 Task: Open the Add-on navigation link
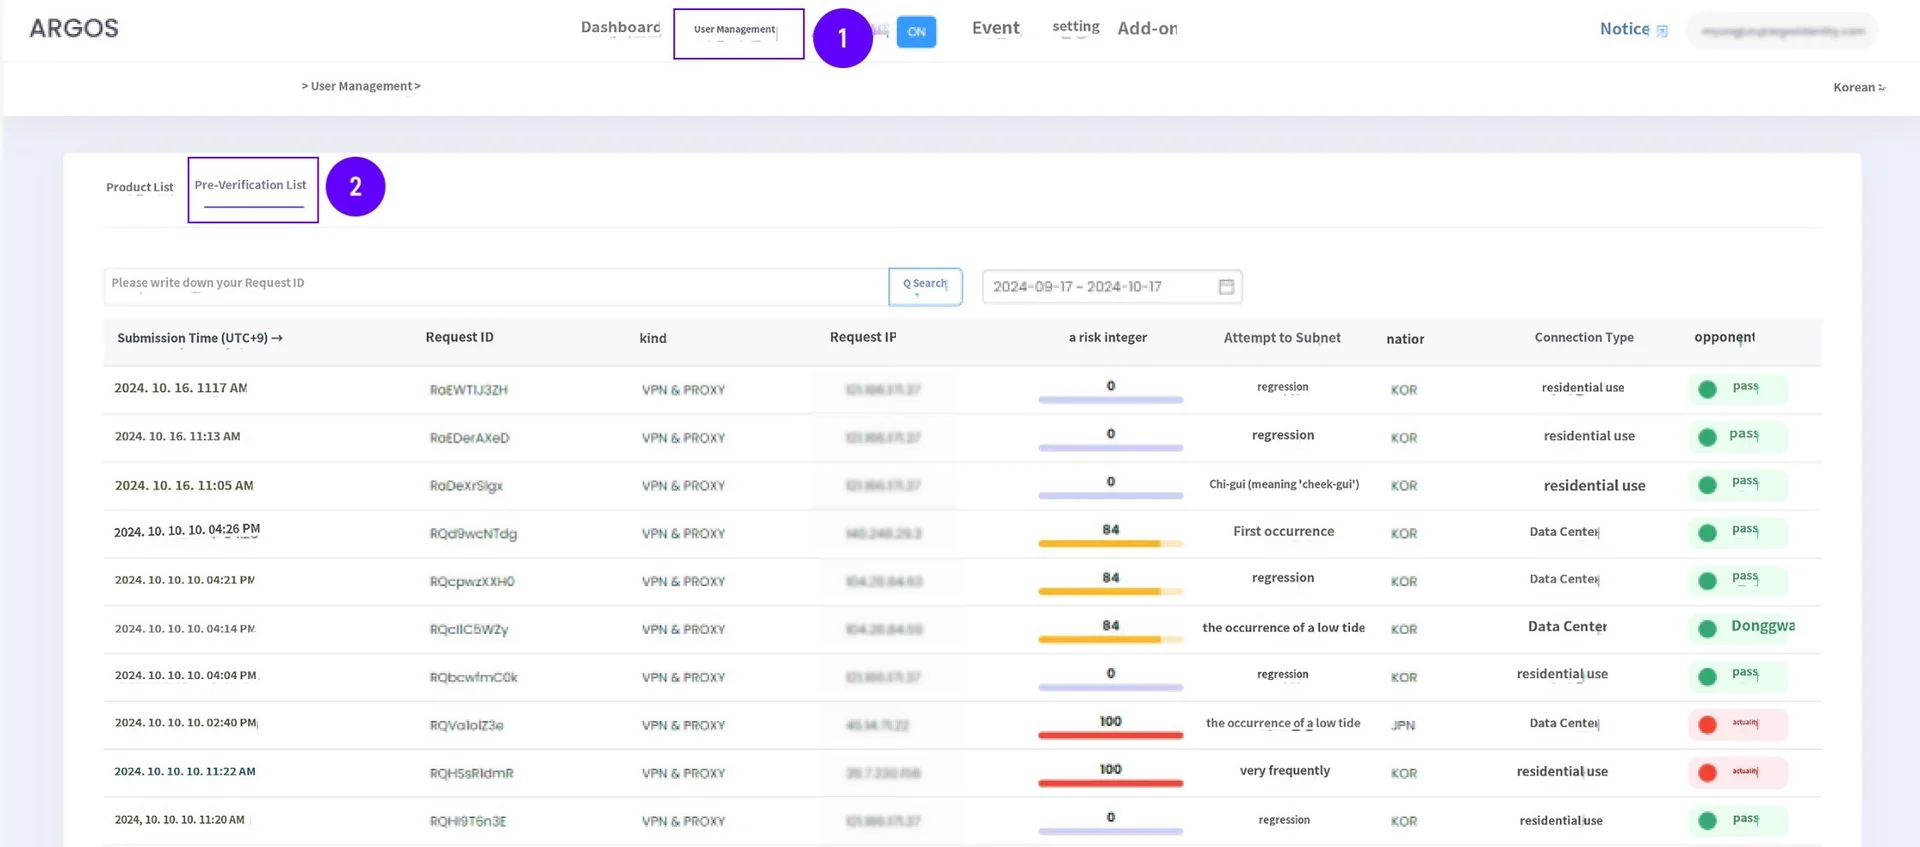coord(1147,29)
